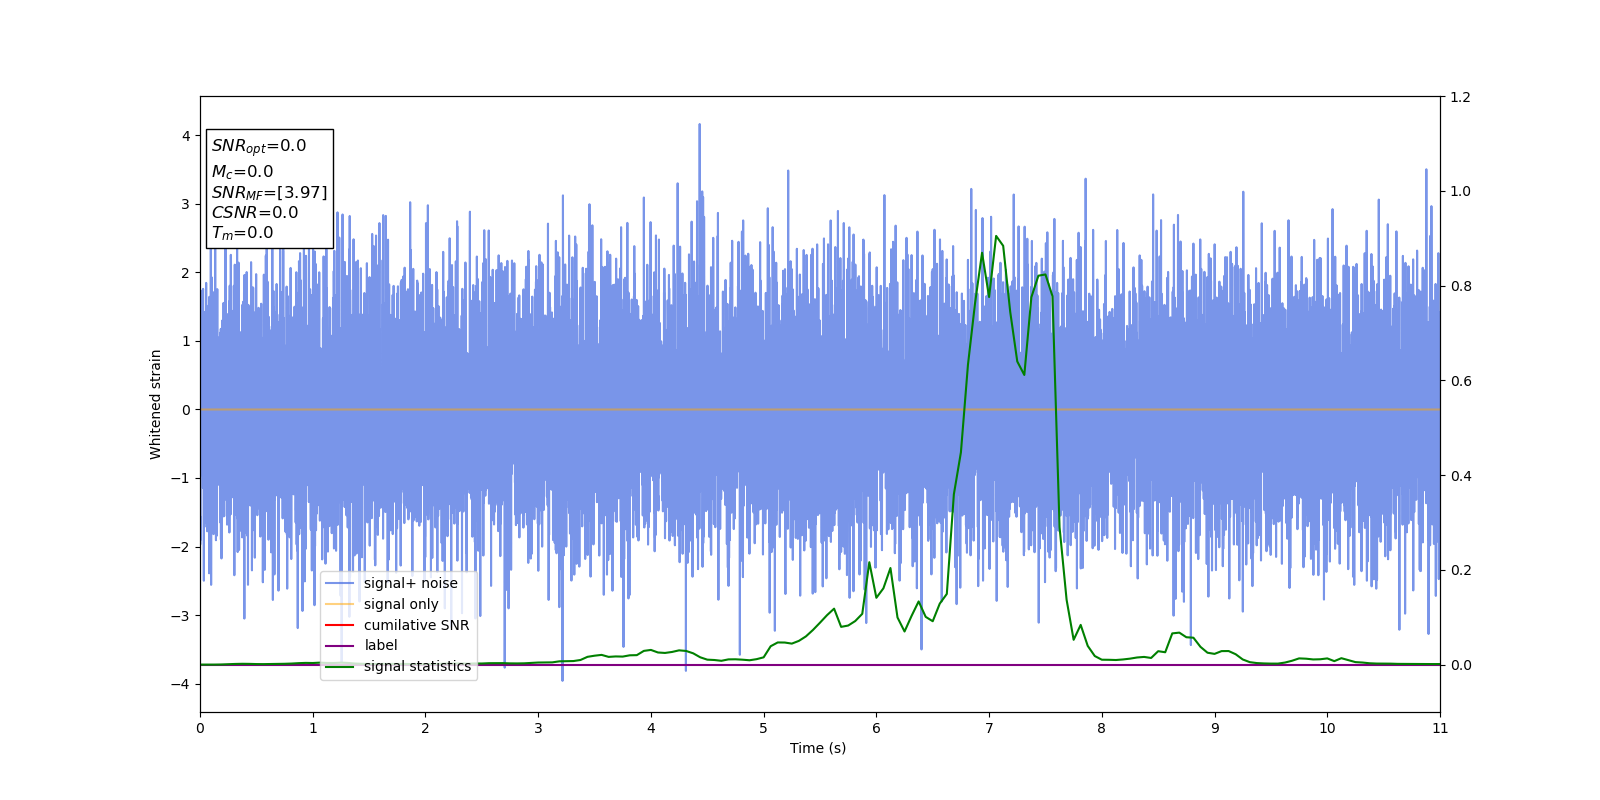
Task: Click the tallest blue noise spike near 4.4 s
Action: [x=699, y=125]
